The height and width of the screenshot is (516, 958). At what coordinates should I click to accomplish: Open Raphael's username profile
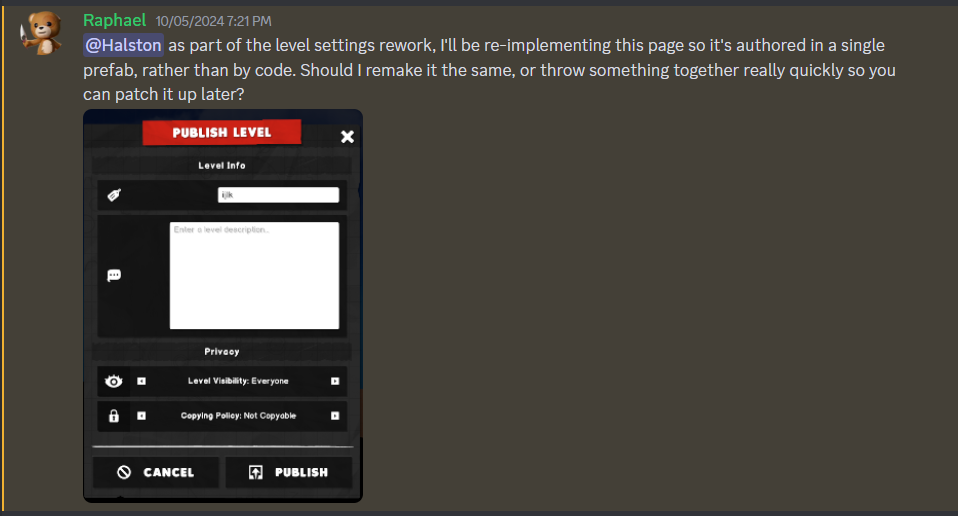click(x=114, y=20)
